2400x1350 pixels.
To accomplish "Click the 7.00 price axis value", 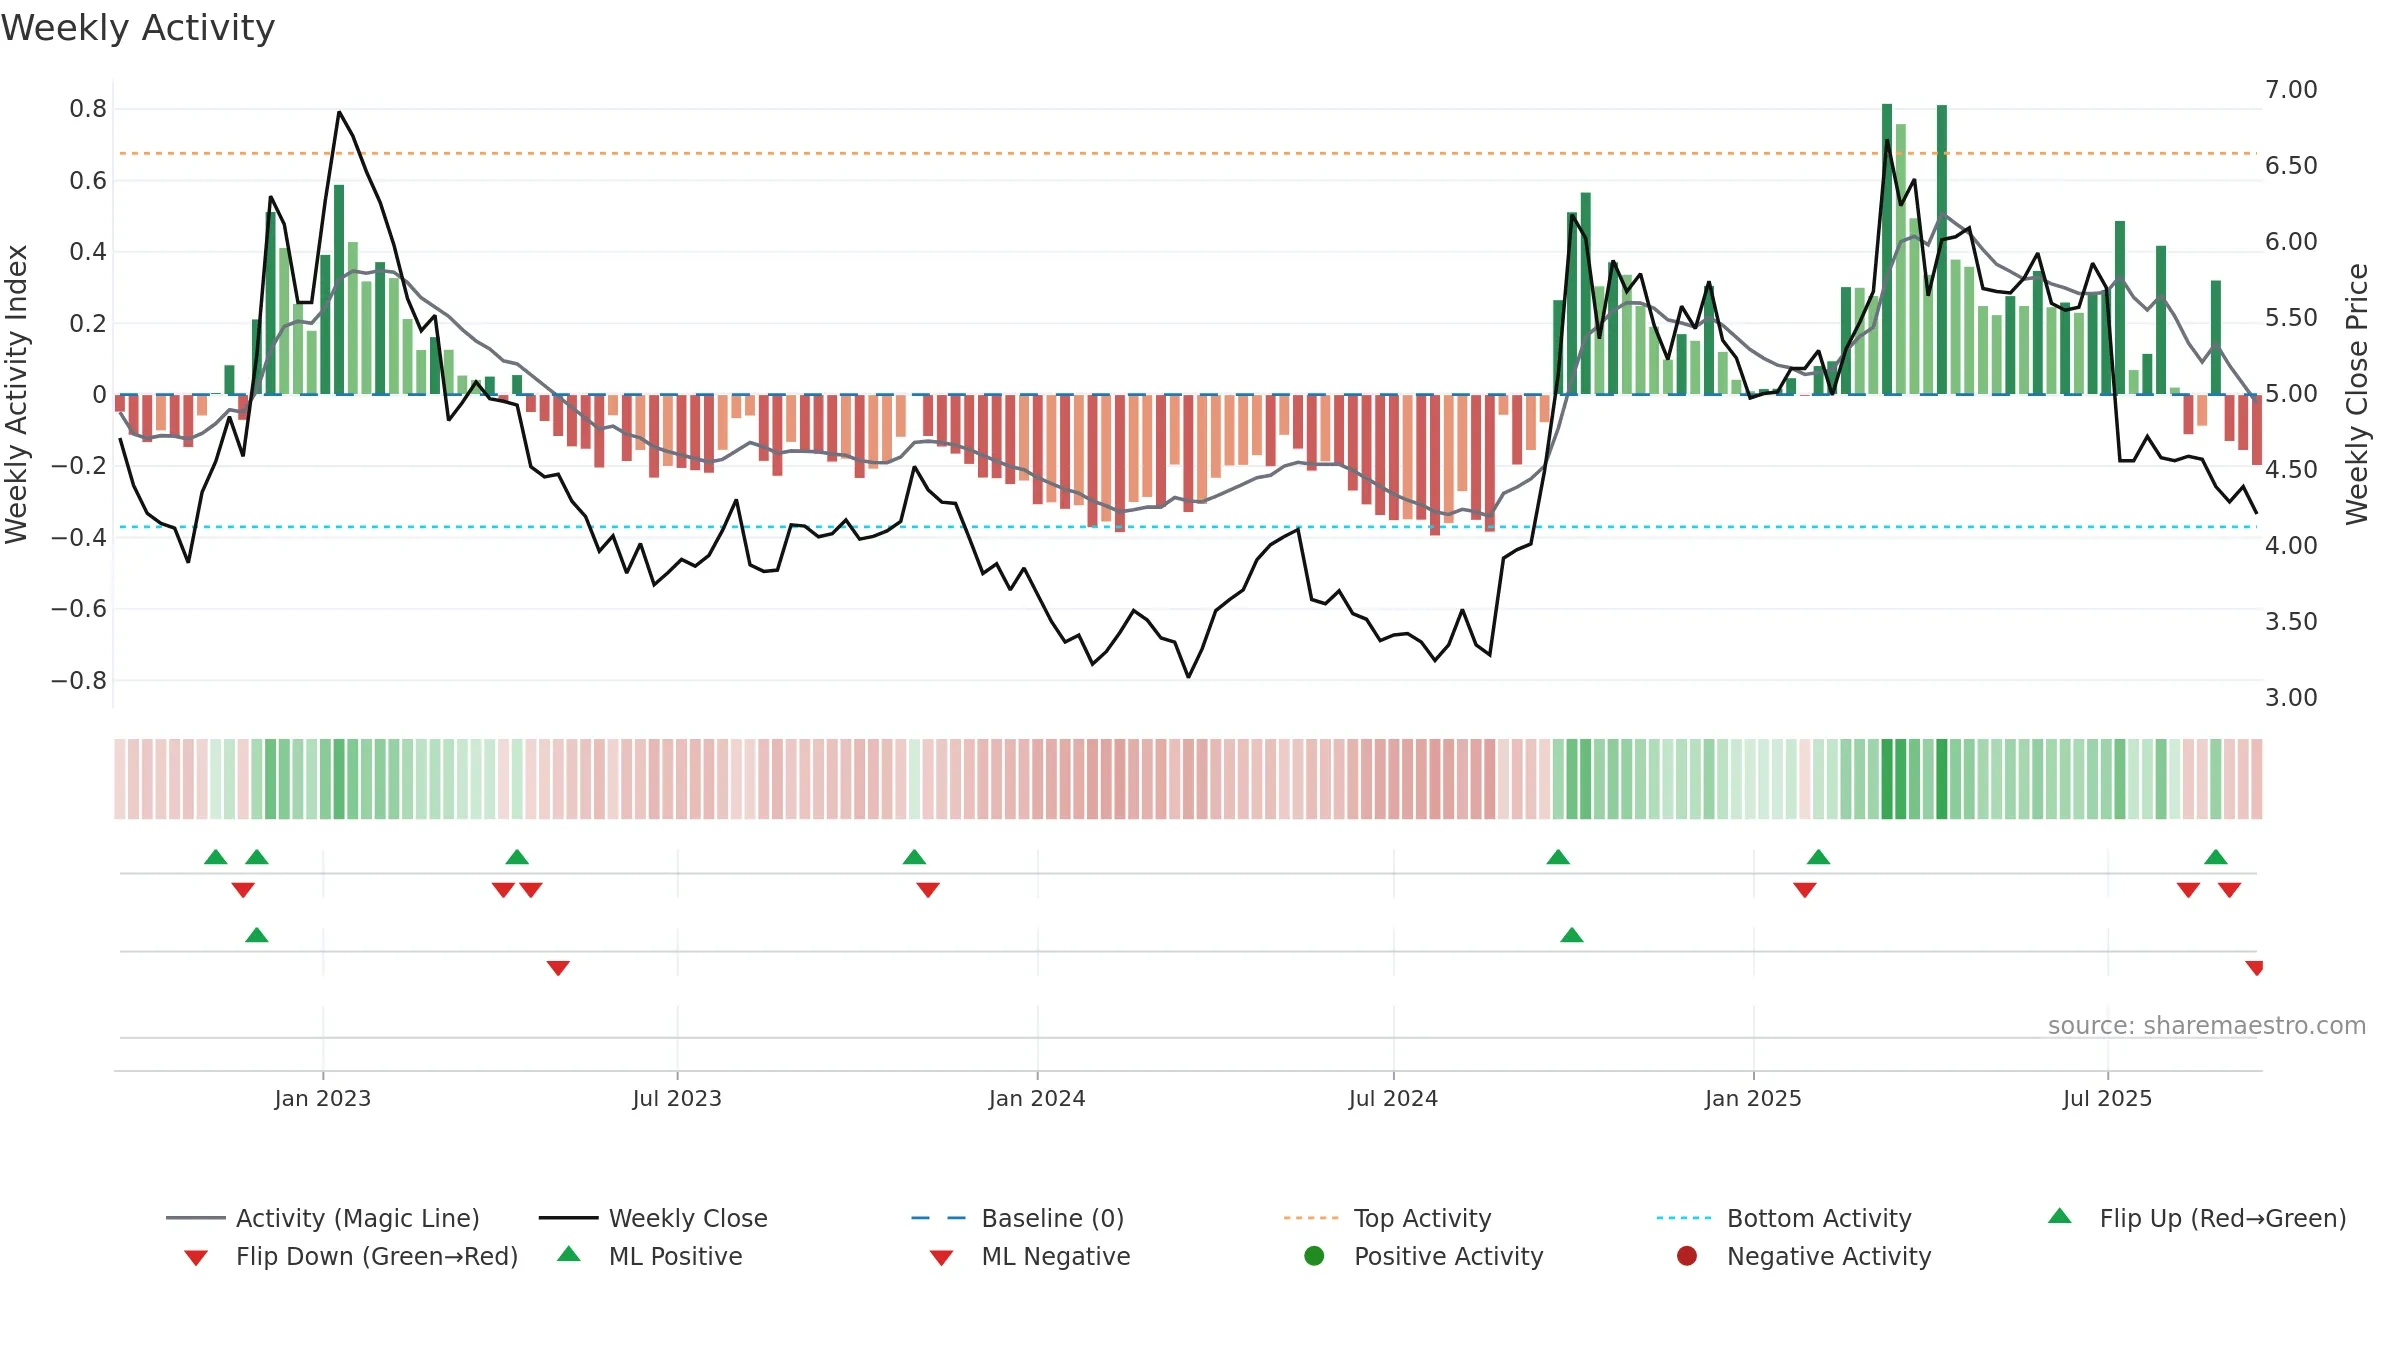I will 2291,90.
